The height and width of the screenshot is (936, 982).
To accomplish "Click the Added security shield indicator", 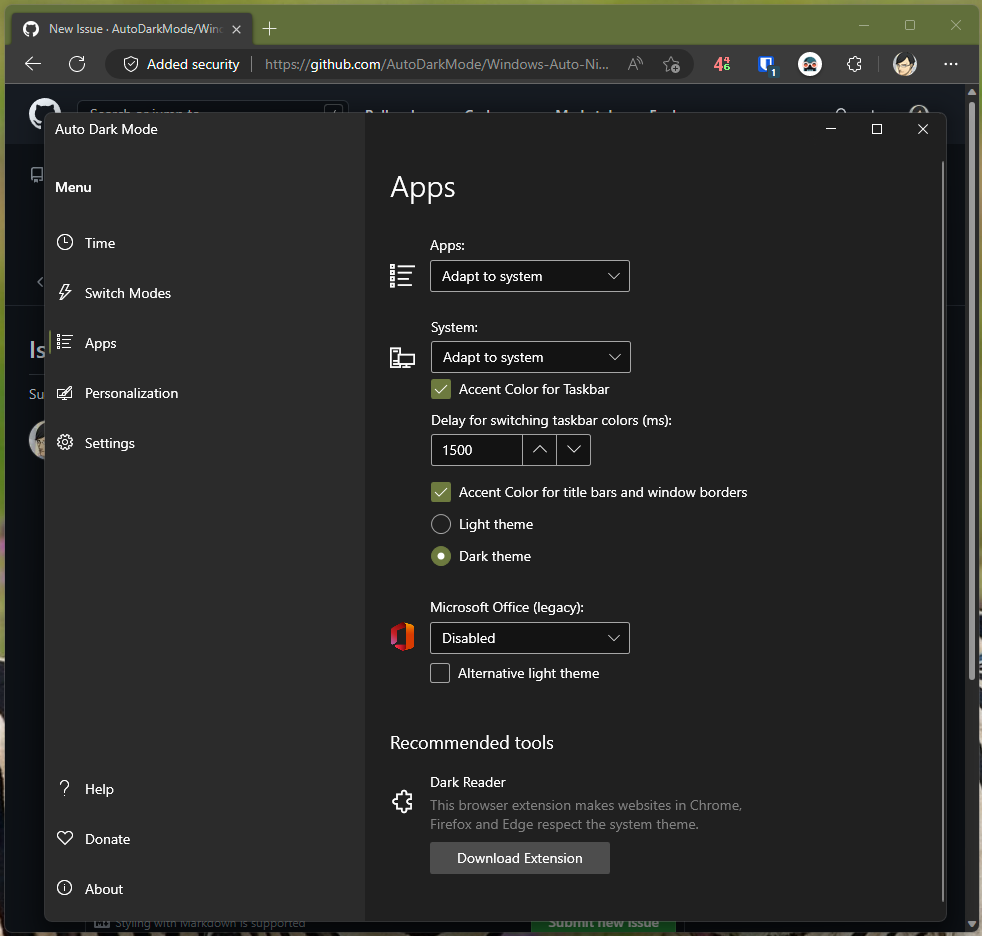I will click(x=181, y=64).
